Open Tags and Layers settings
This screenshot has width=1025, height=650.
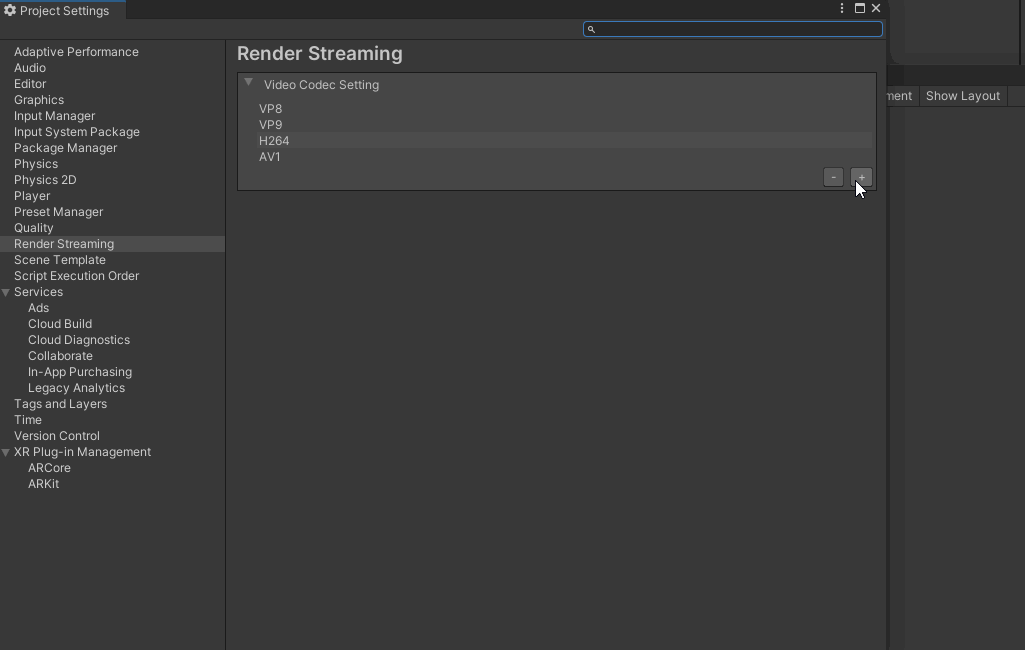(x=60, y=404)
